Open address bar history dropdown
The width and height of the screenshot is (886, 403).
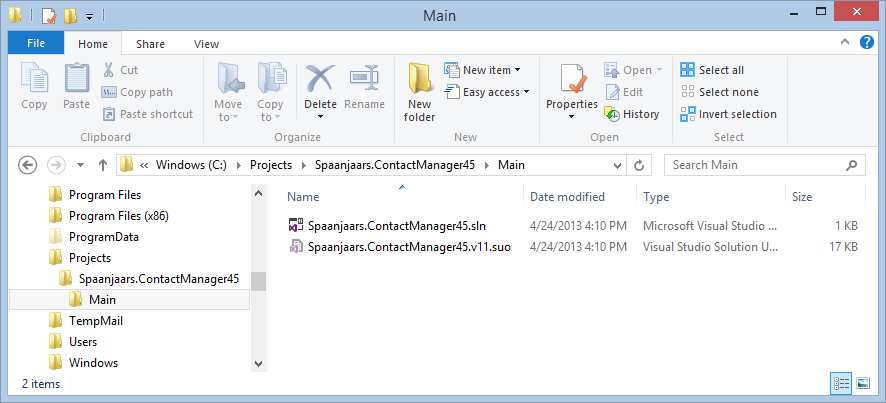pos(620,165)
